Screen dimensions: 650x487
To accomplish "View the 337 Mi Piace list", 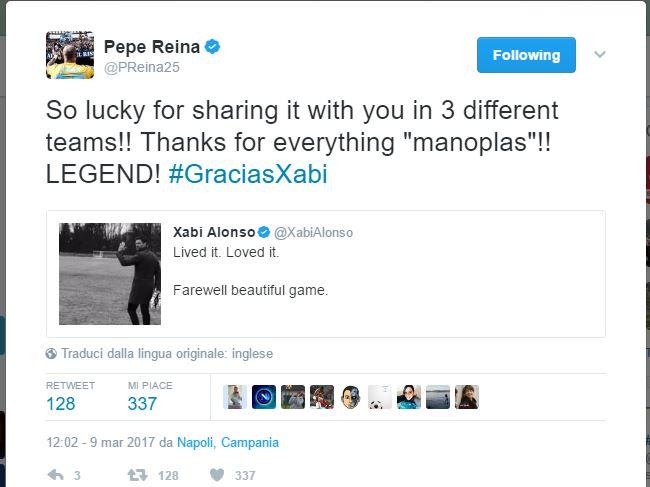I will click(x=142, y=404).
